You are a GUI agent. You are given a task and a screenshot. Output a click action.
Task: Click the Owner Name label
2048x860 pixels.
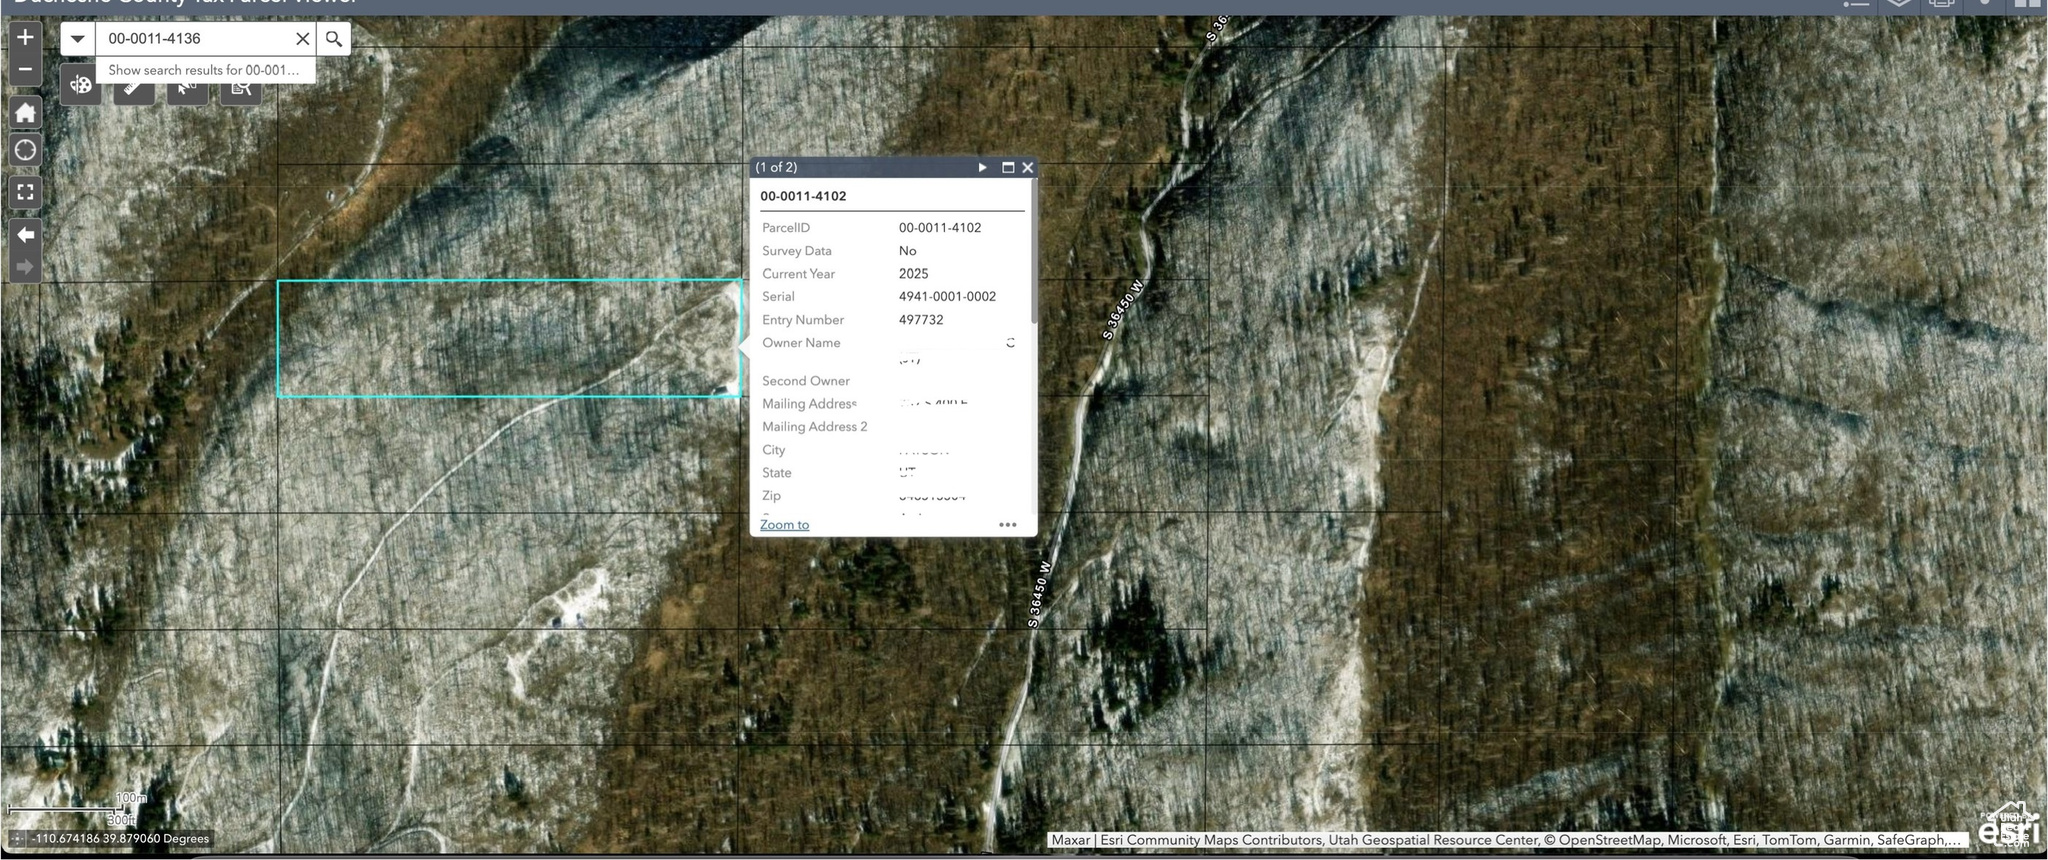tap(801, 343)
